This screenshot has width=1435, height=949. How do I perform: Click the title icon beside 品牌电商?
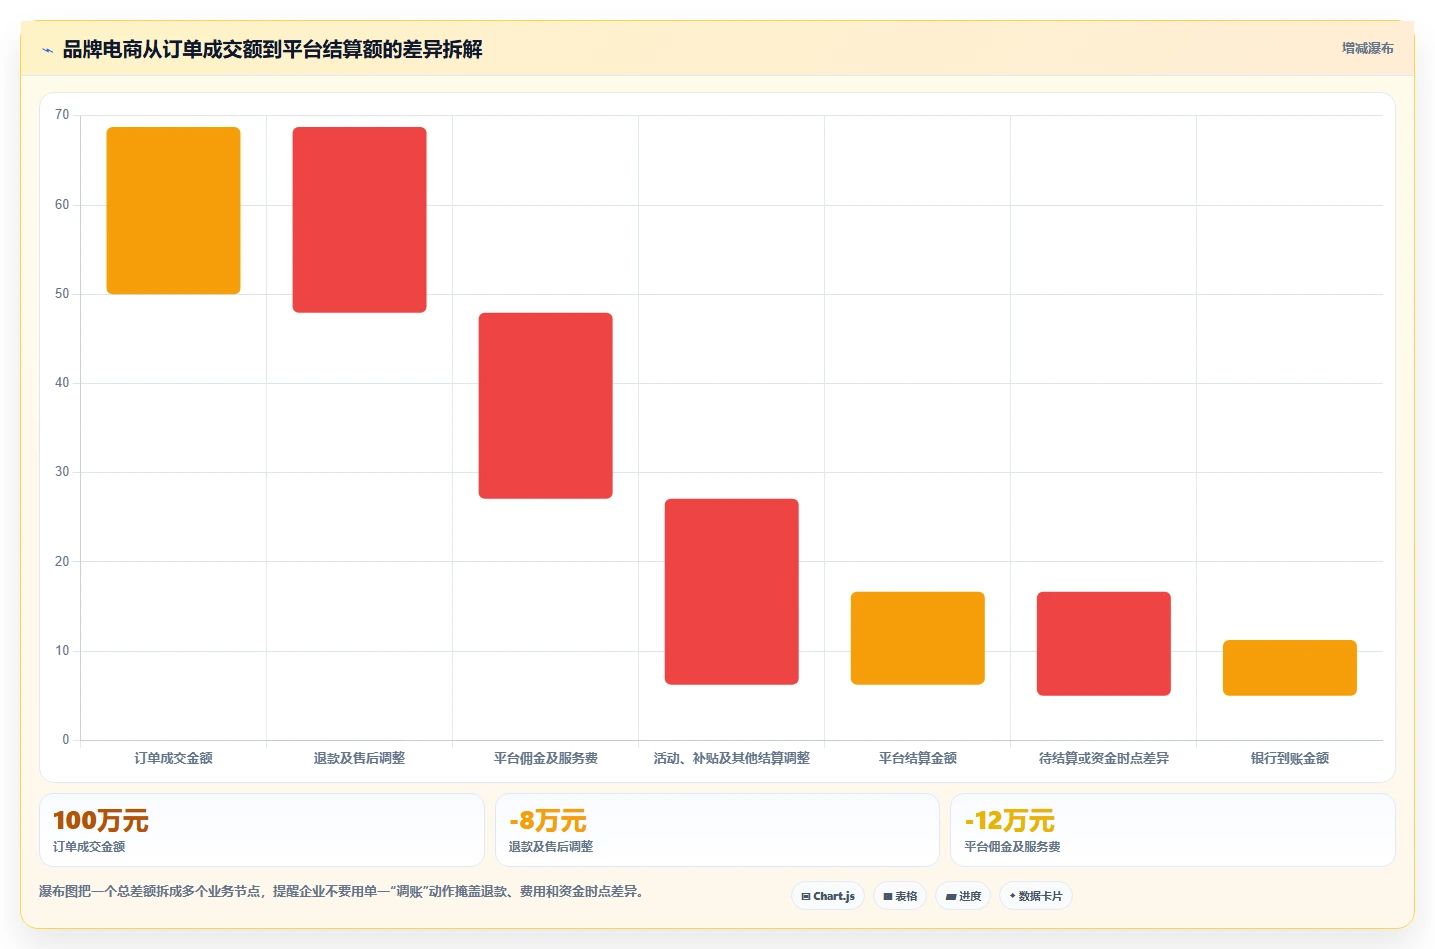pyautogui.click(x=47, y=50)
